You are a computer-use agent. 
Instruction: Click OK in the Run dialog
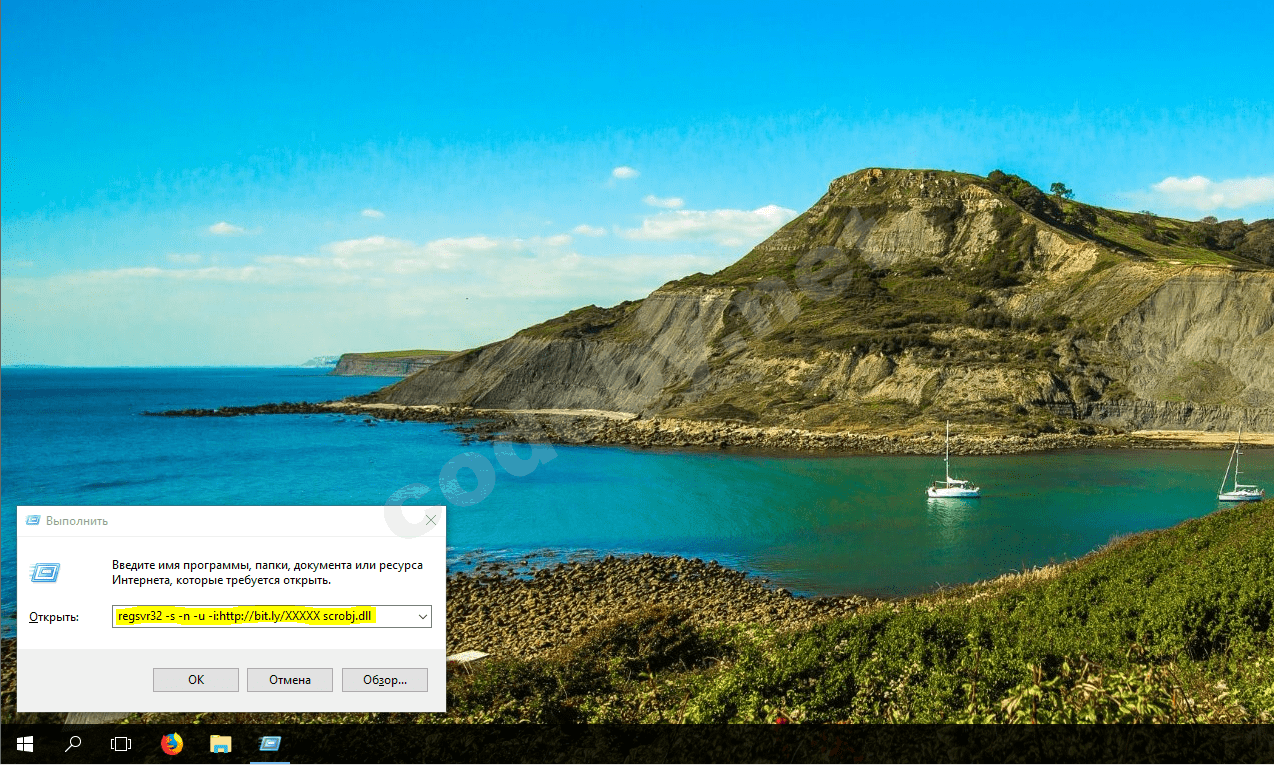[x=196, y=680]
